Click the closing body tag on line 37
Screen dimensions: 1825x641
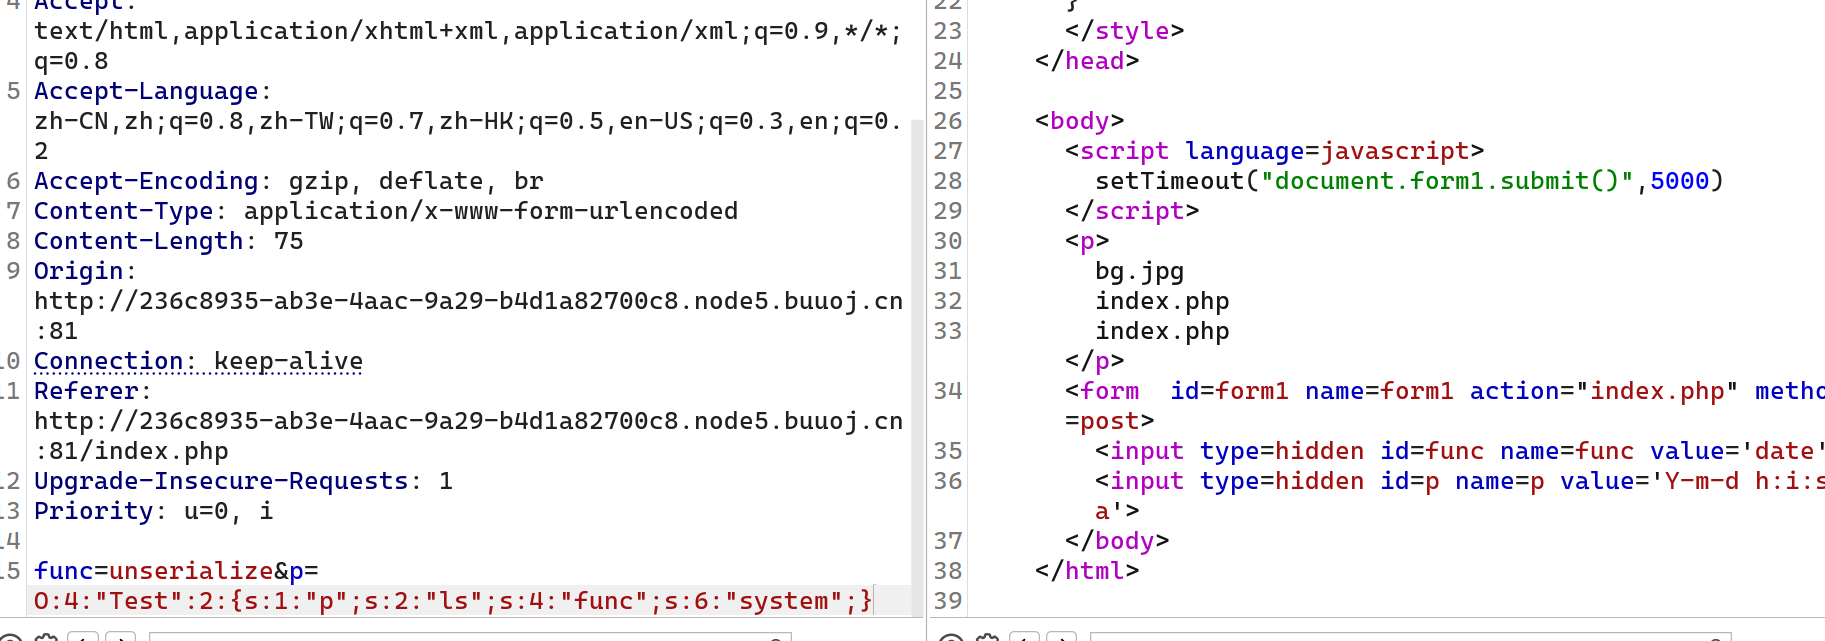(x=1117, y=541)
